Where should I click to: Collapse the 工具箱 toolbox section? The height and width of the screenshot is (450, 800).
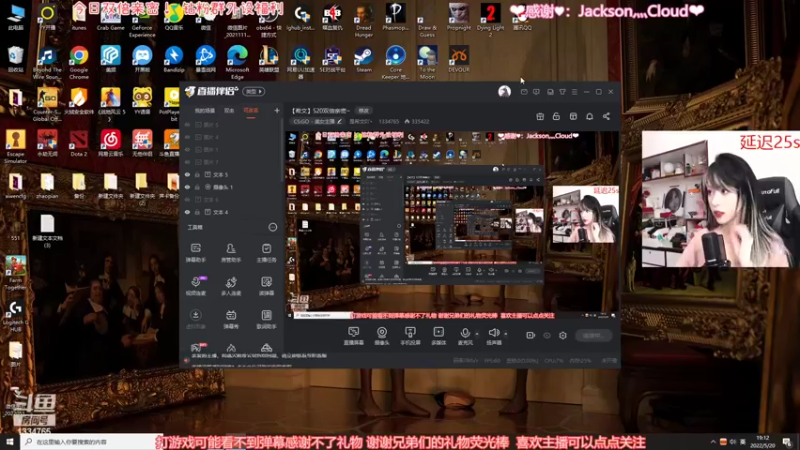[273, 227]
